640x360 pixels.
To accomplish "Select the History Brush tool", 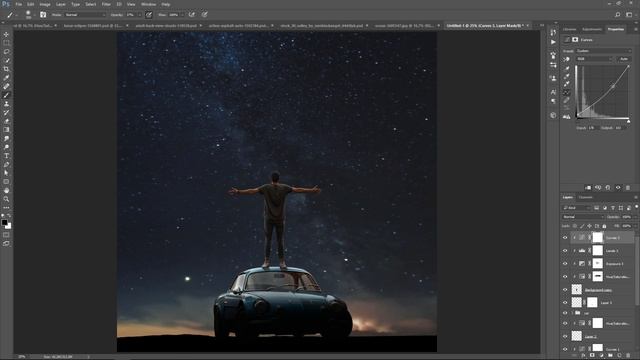I will [x=6, y=112].
